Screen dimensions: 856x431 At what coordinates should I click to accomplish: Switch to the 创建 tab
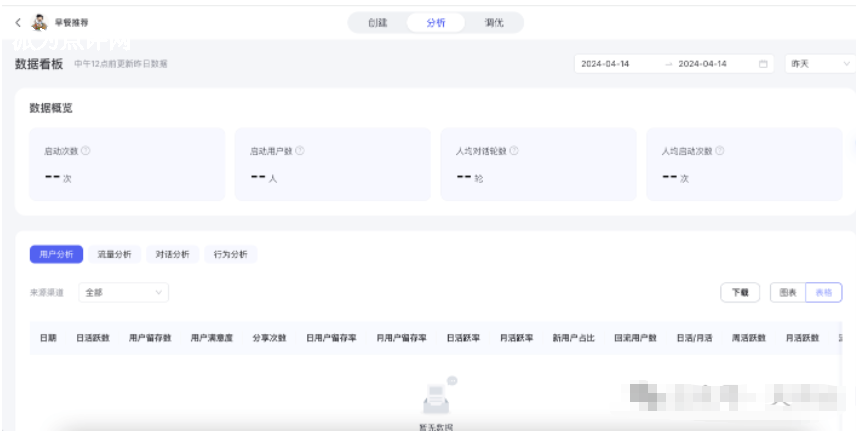pyautogui.click(x=377, y=23)
